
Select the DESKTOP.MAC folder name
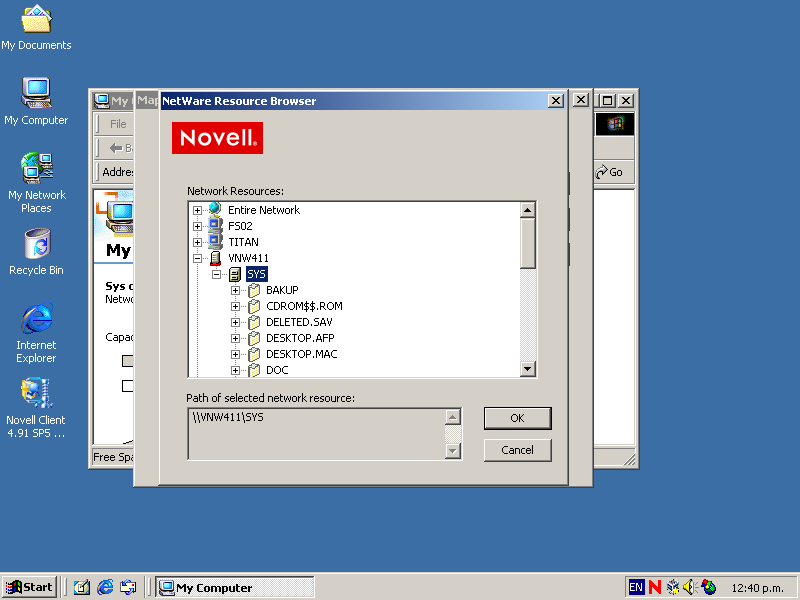[x=302, y=354]
